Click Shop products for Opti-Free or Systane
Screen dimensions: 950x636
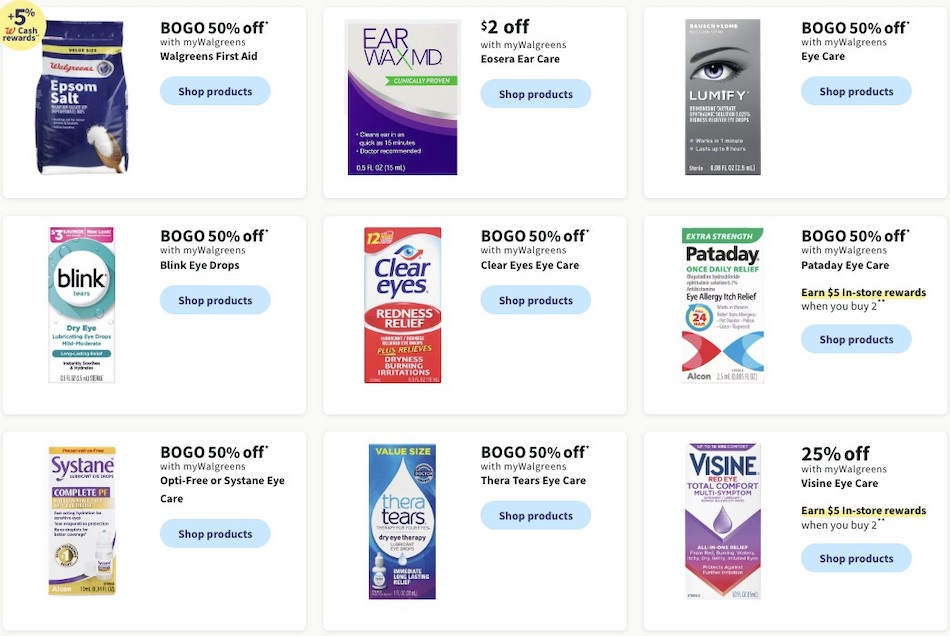tap(214, 533)
